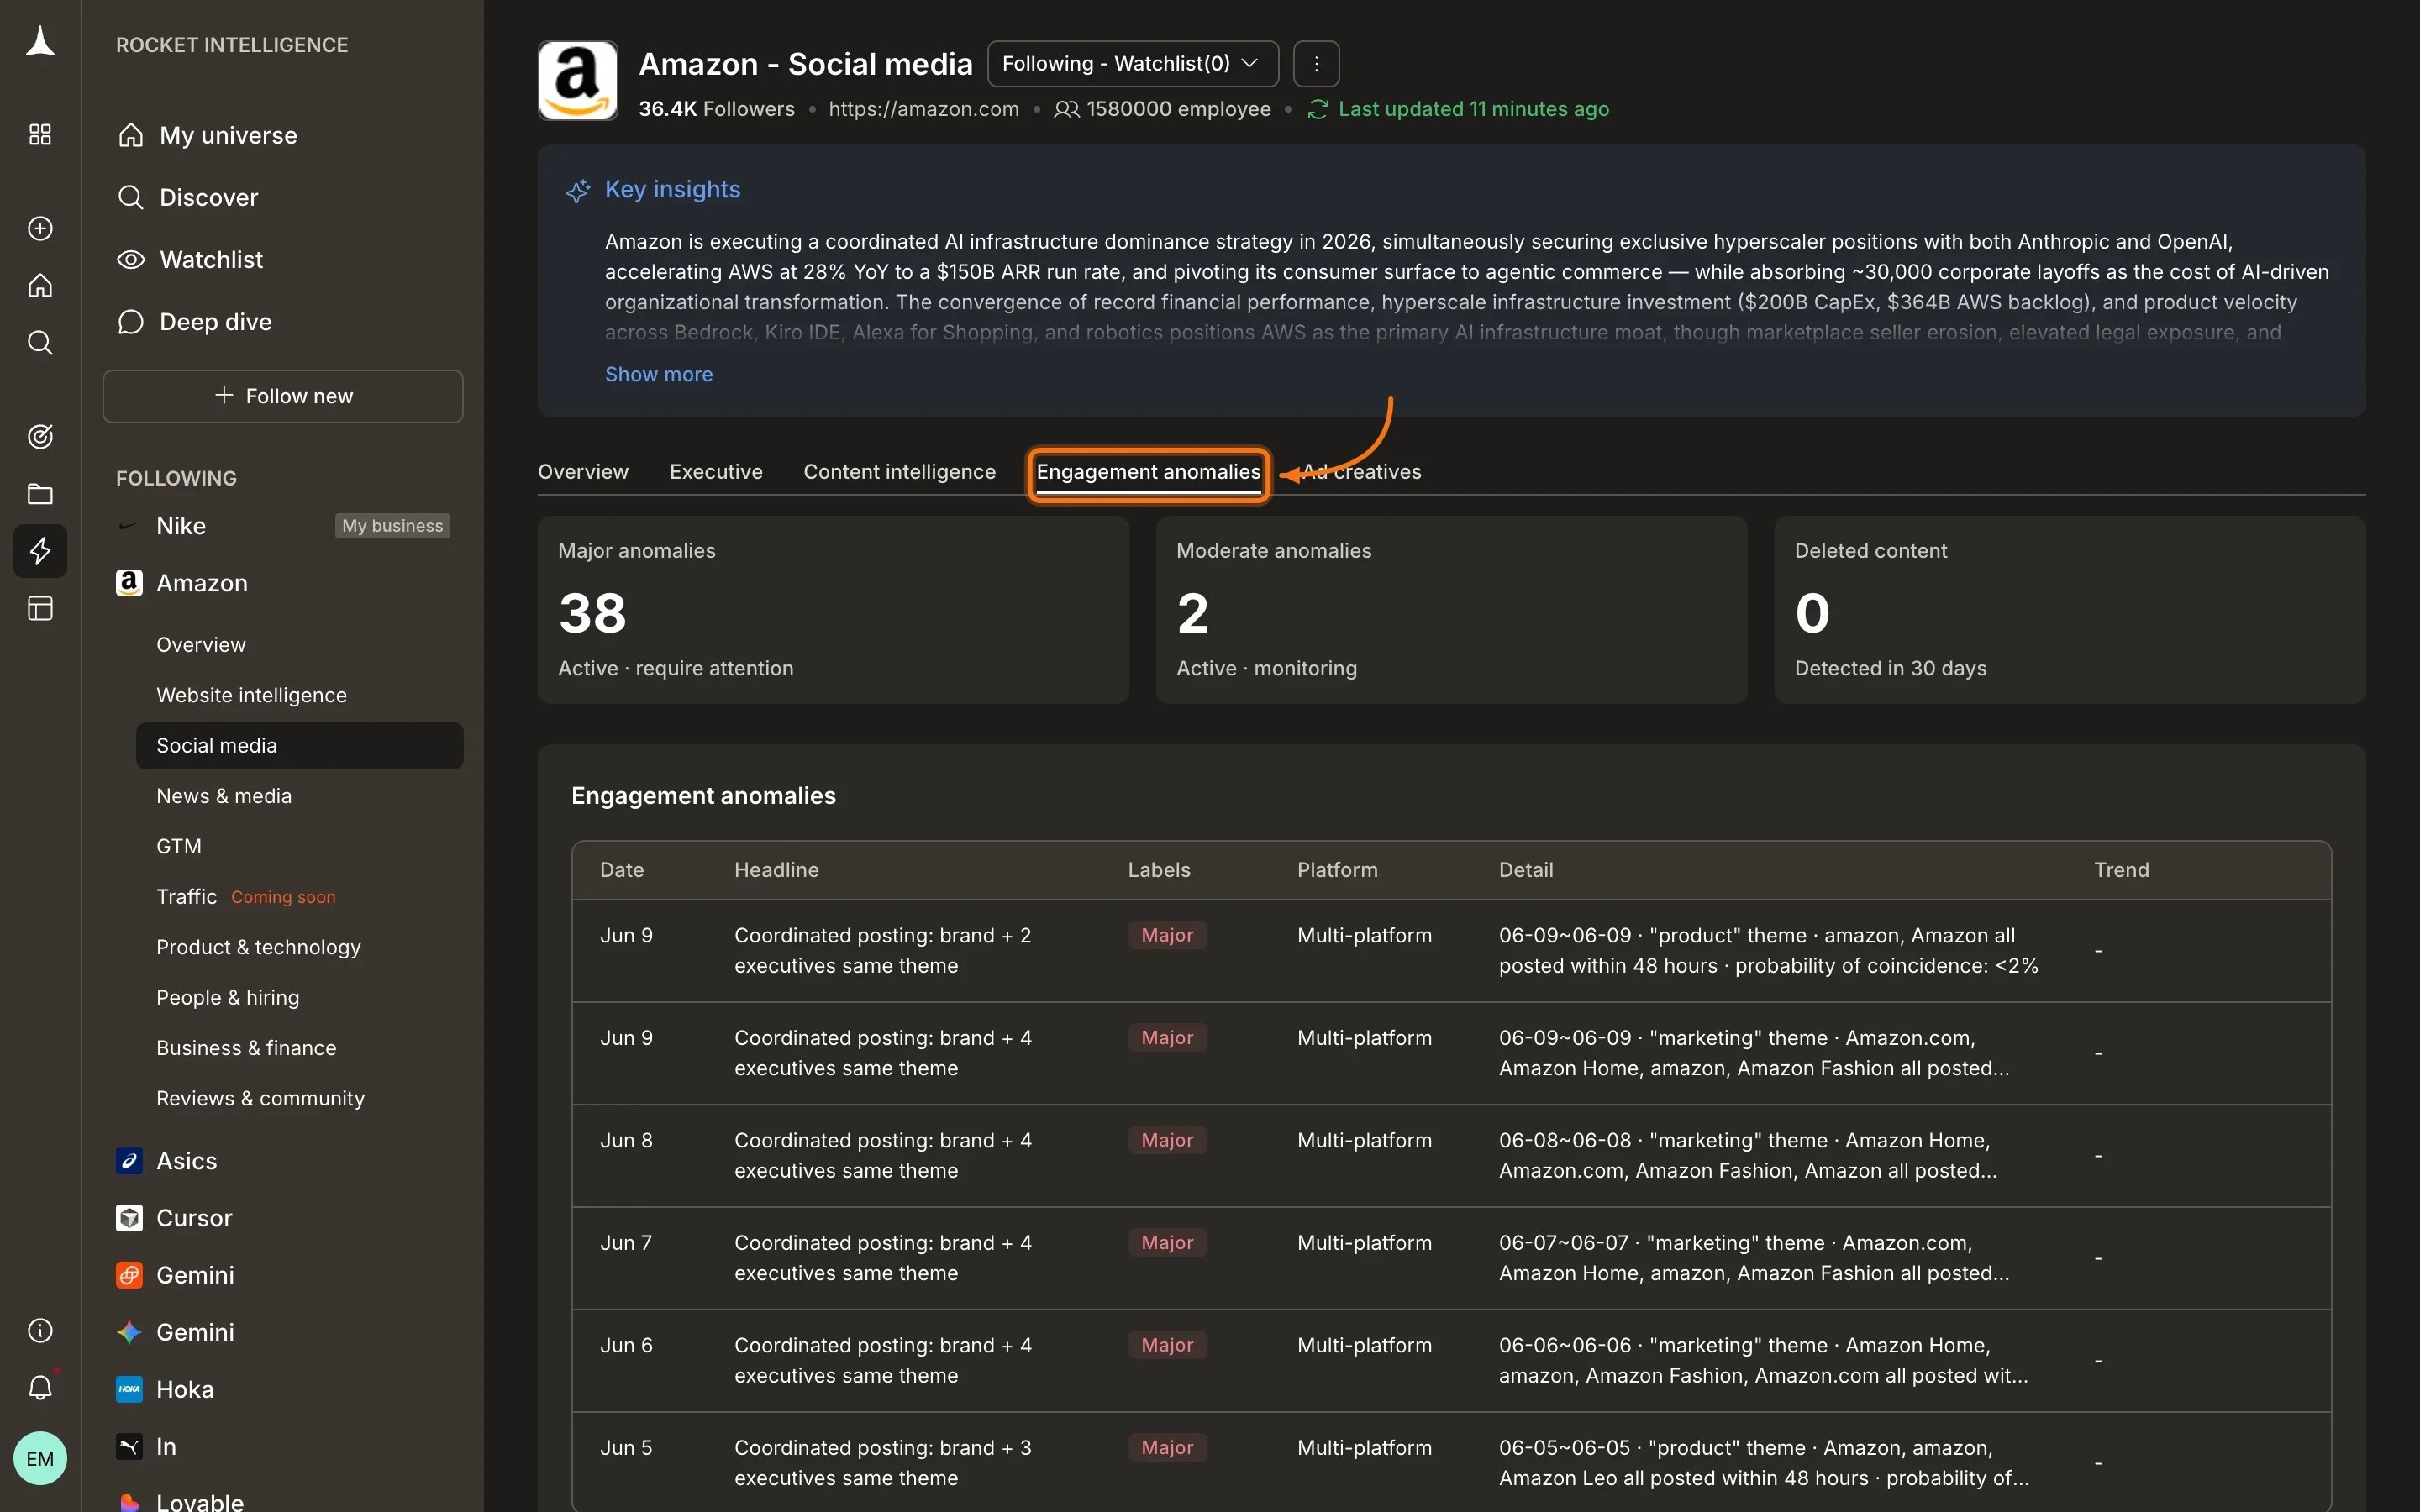Select Hoka in the Following list
2420x1512 pixels.
(x=185, y=1389)
